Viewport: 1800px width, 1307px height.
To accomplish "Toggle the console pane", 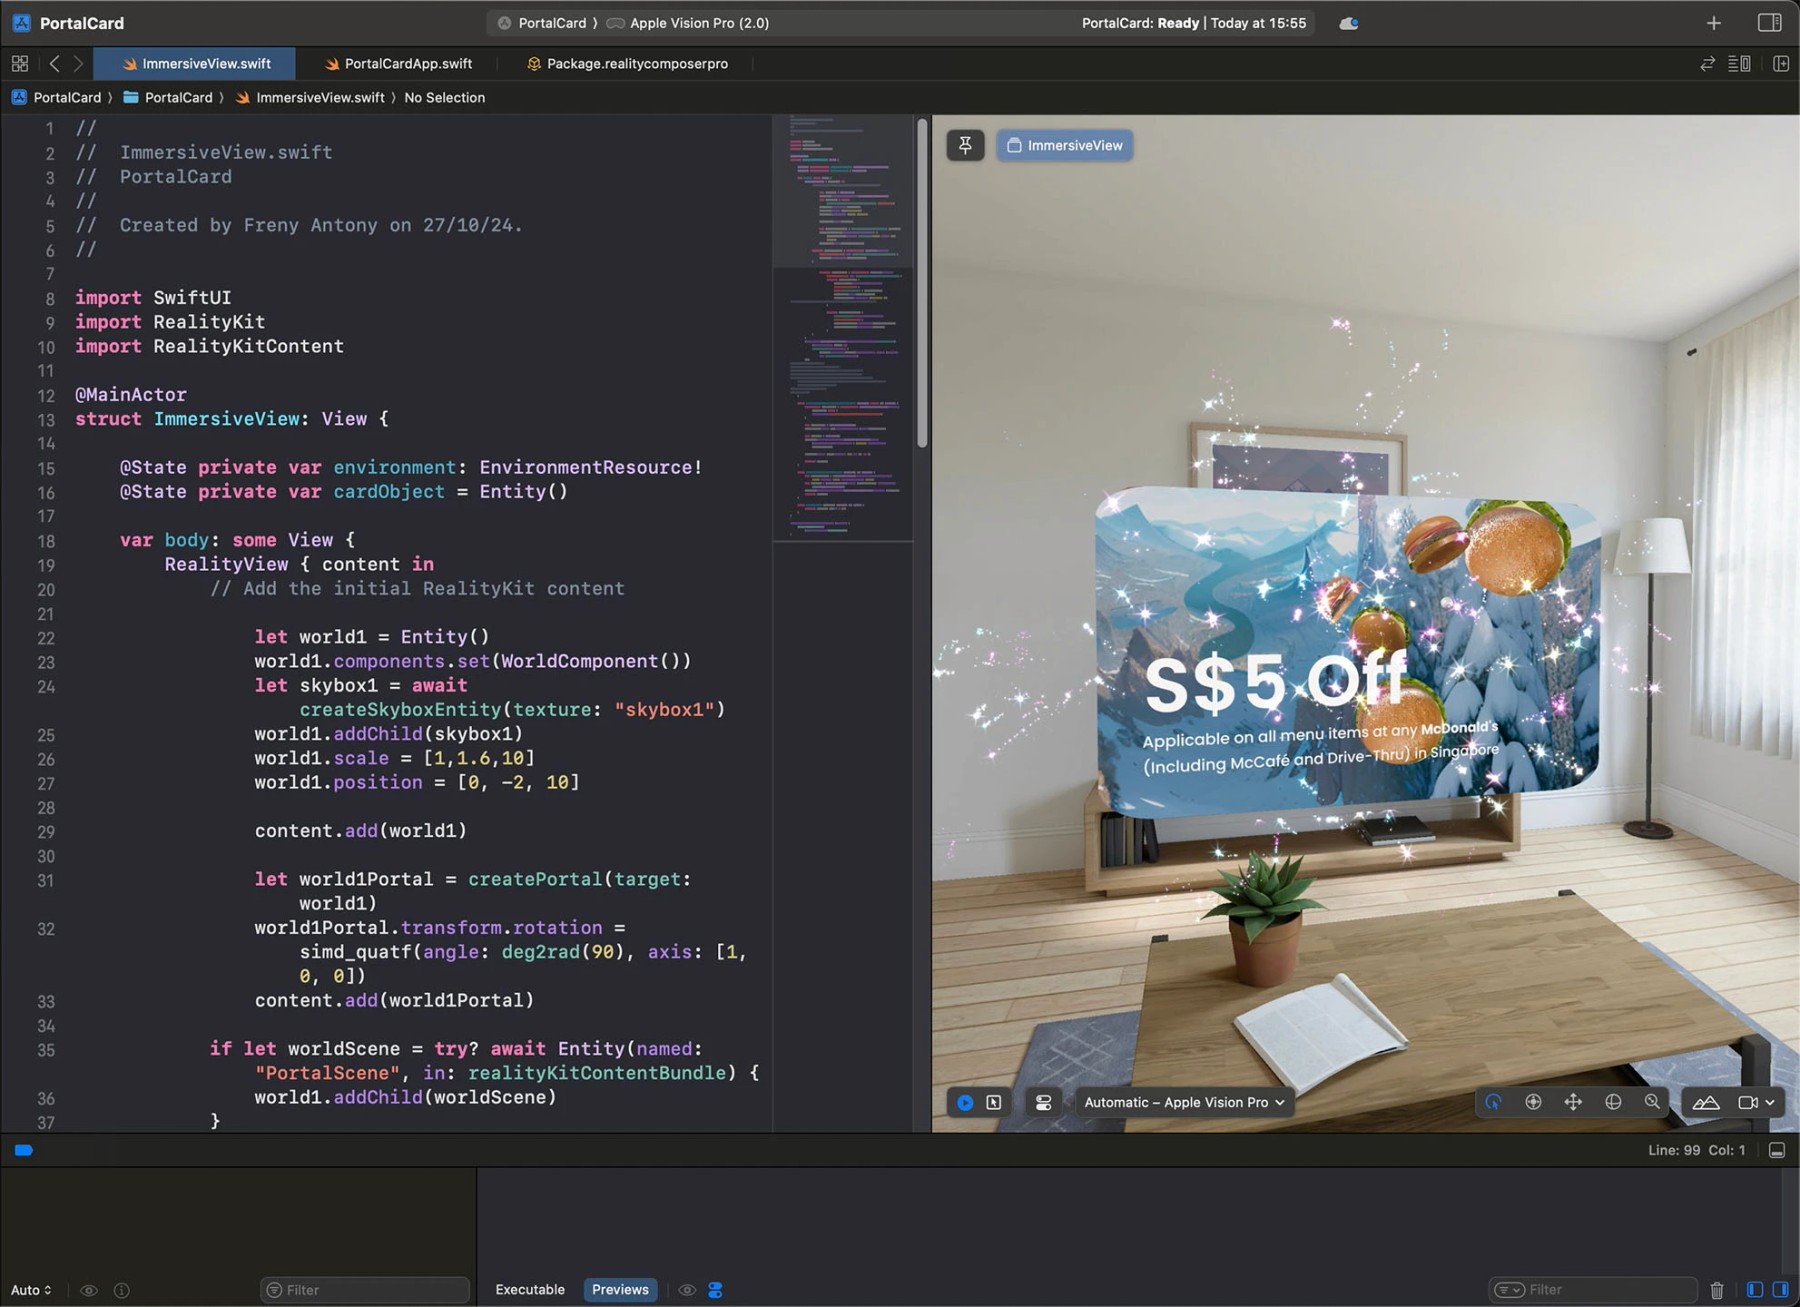I will coord(1781,1290).
